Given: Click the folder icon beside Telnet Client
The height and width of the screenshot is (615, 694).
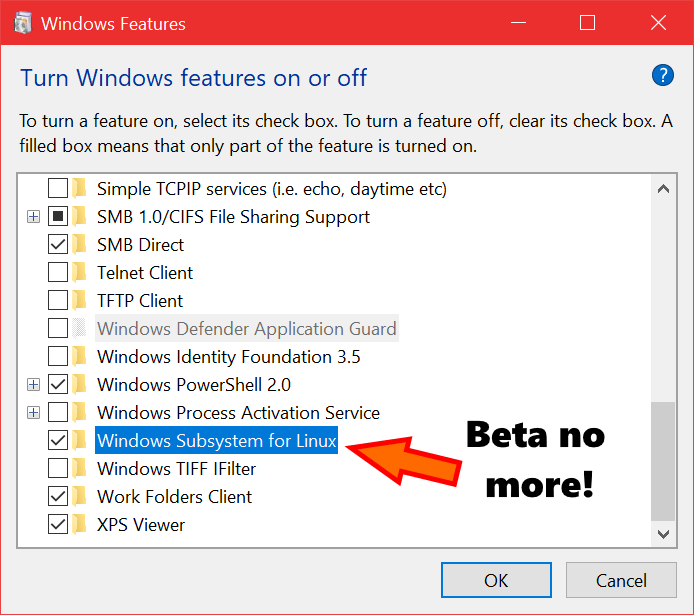Looking at the screenshot, I should coord(80,273).
